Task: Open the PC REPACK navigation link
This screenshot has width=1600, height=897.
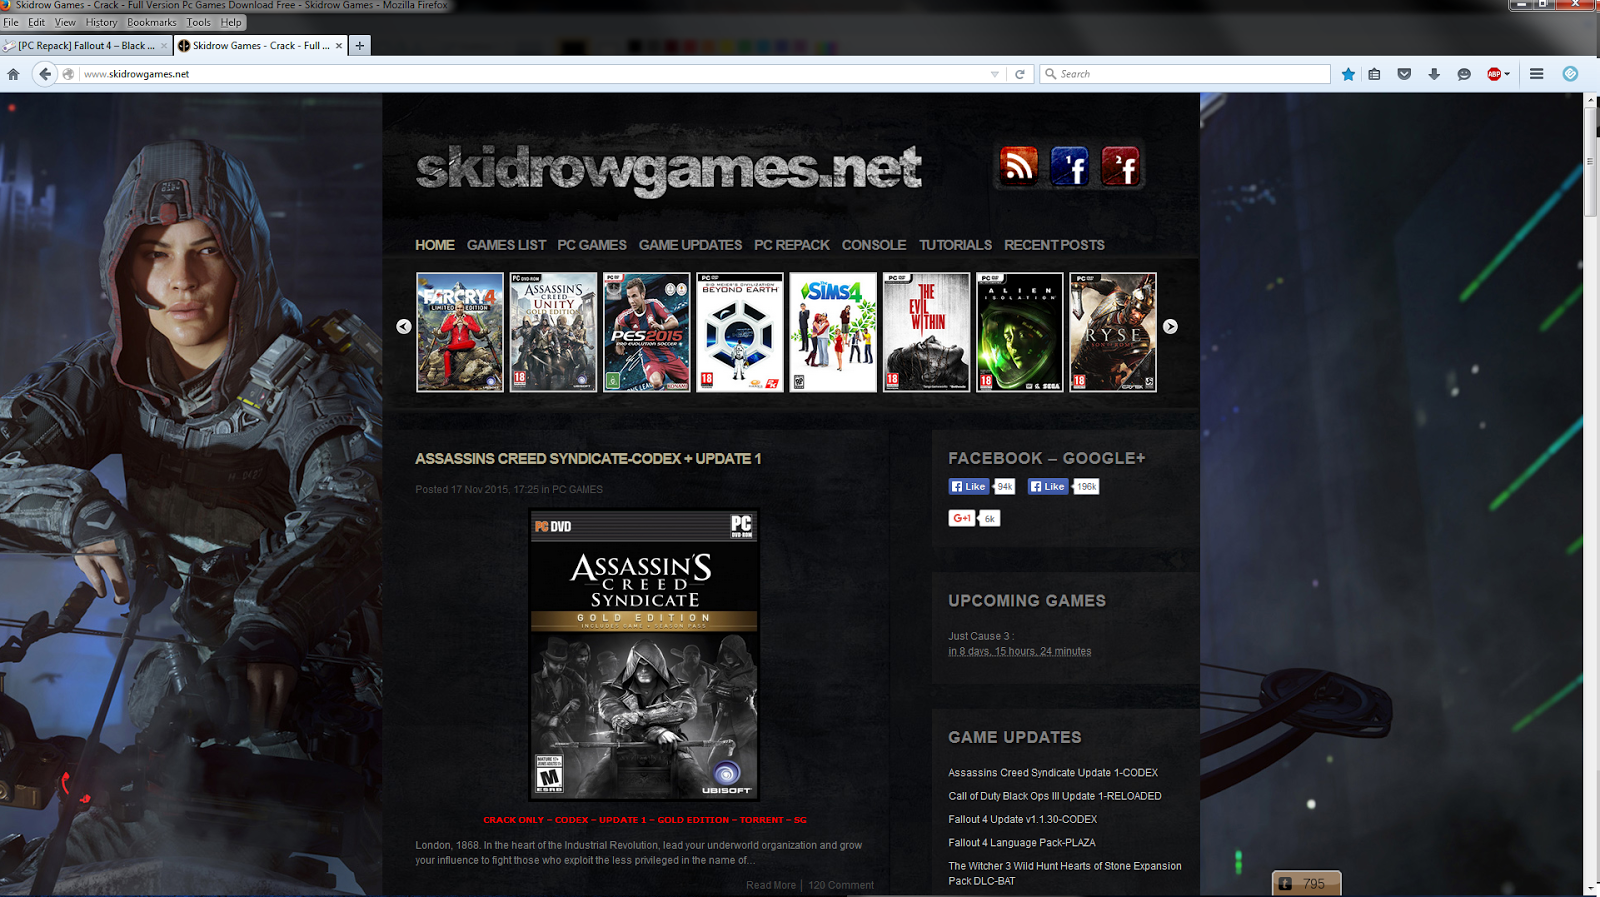Action: point(792,245)
